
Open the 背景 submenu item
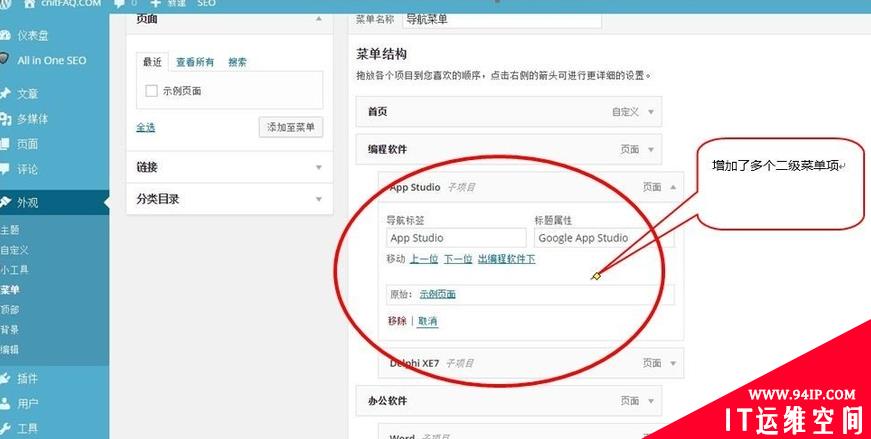(x=10, y=330)
